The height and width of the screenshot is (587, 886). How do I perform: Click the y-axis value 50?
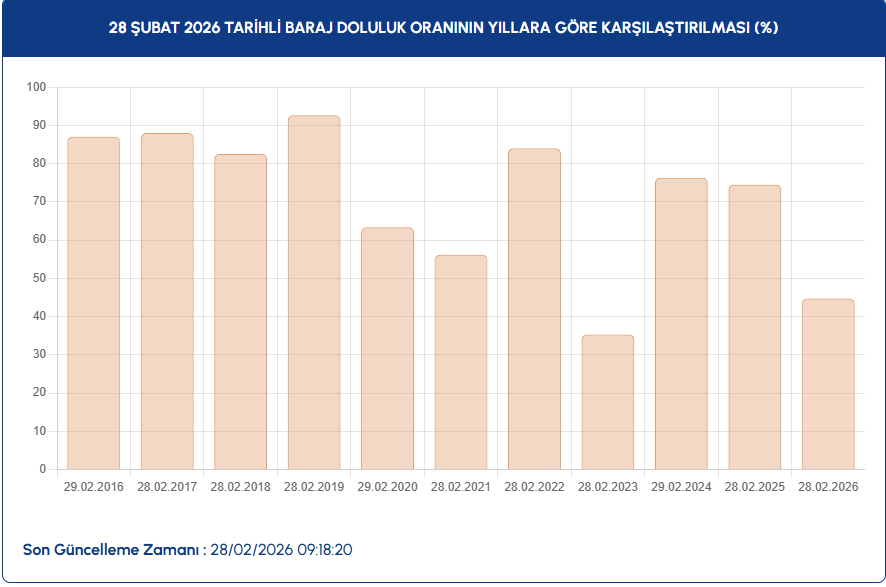tap(40, 278)
